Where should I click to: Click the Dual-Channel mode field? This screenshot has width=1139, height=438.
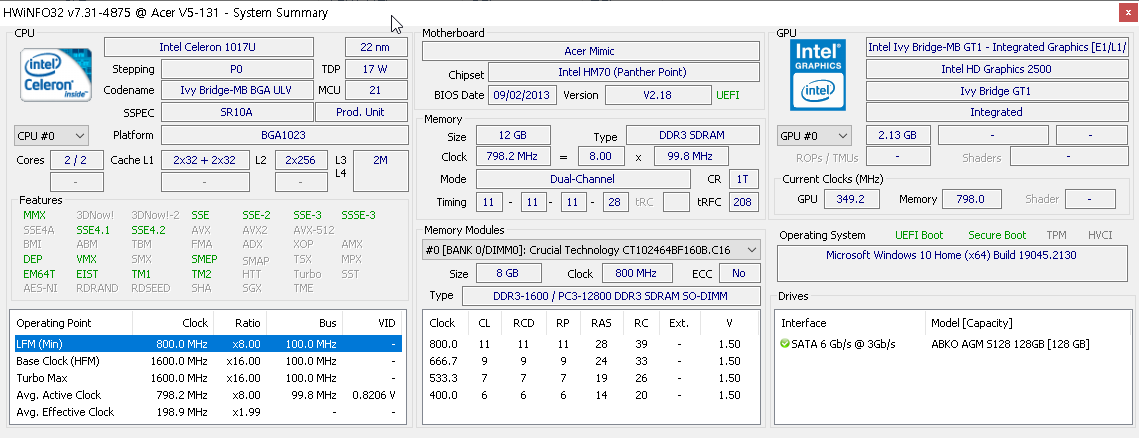[x=583, y=179]
